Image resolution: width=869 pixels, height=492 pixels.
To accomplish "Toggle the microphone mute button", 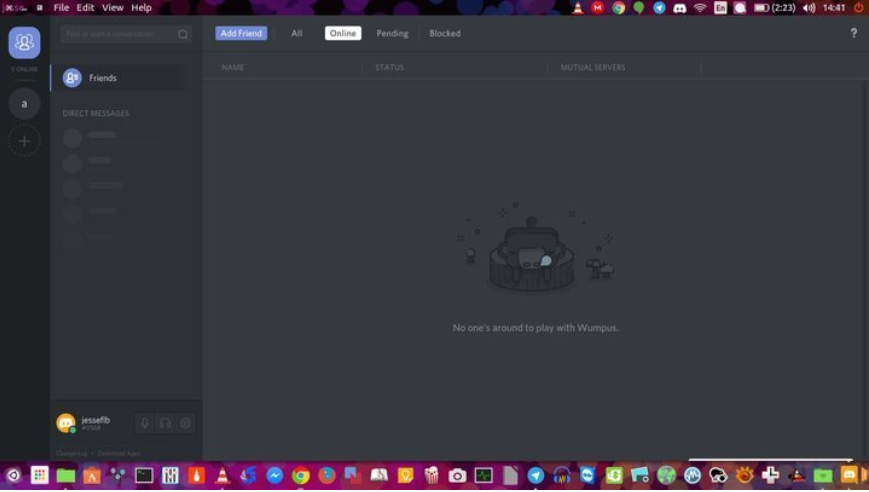I will [x=145, y=423].
